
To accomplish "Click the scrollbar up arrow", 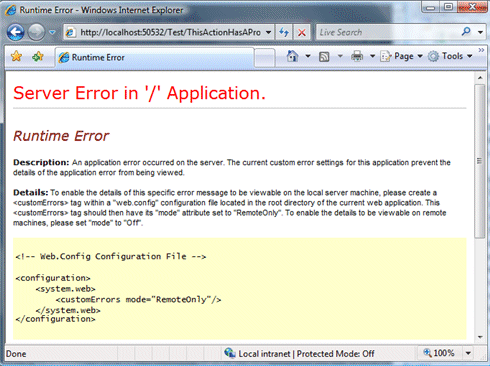I will pos(480,78).
